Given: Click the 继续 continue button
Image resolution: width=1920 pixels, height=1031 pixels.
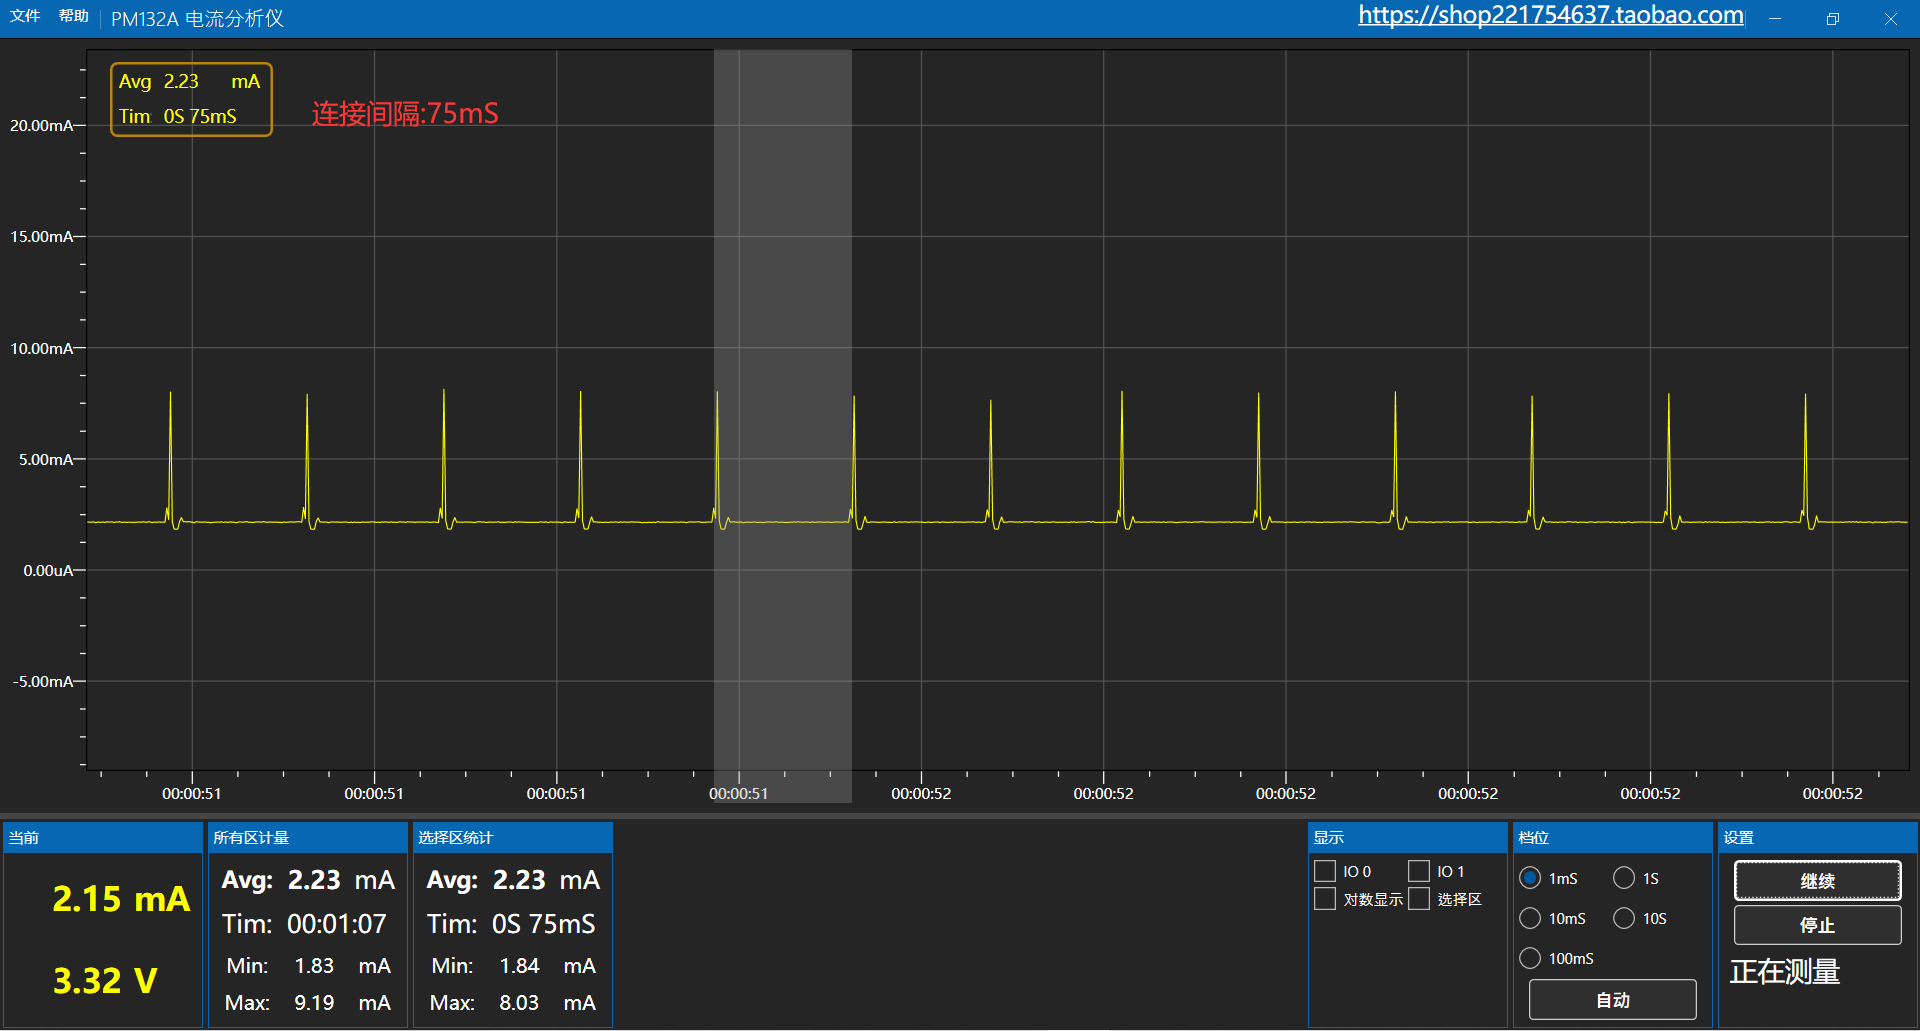Looking at the screenshot, I should 1817,881.
